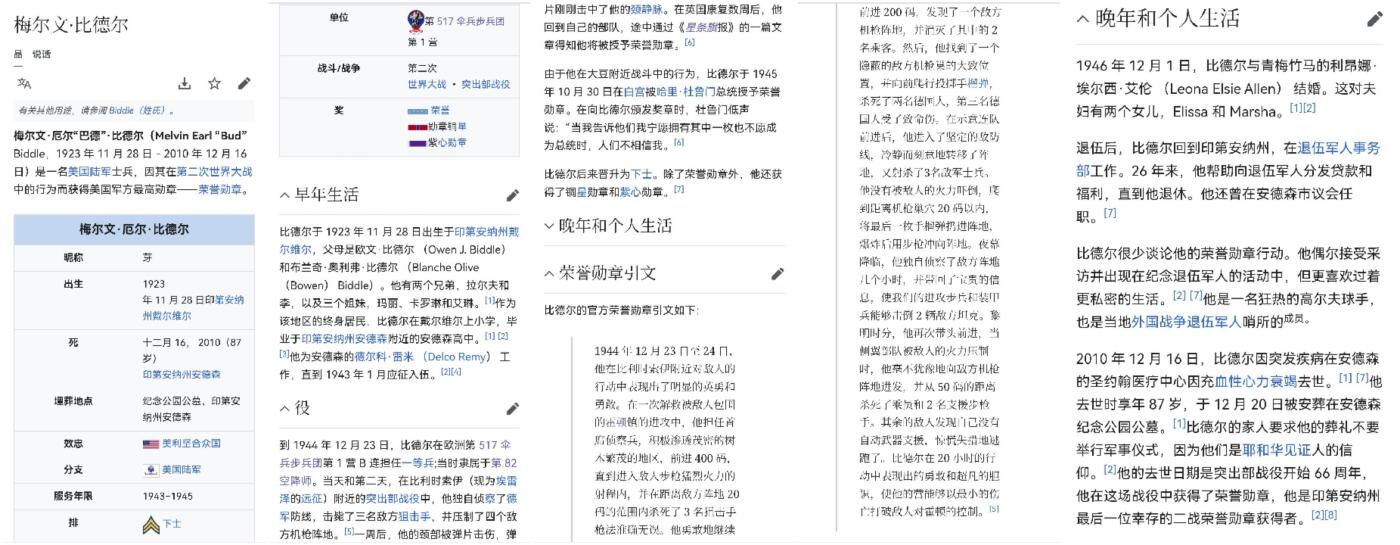Click the 昵称 value 芽
1400x545 pixels.
147,257
